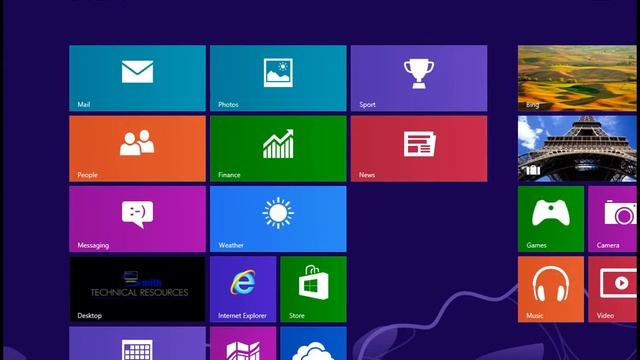Viewport: 640px width, 360px height.
Task: Open the Maps tile
Action: [x=243, y=343]
